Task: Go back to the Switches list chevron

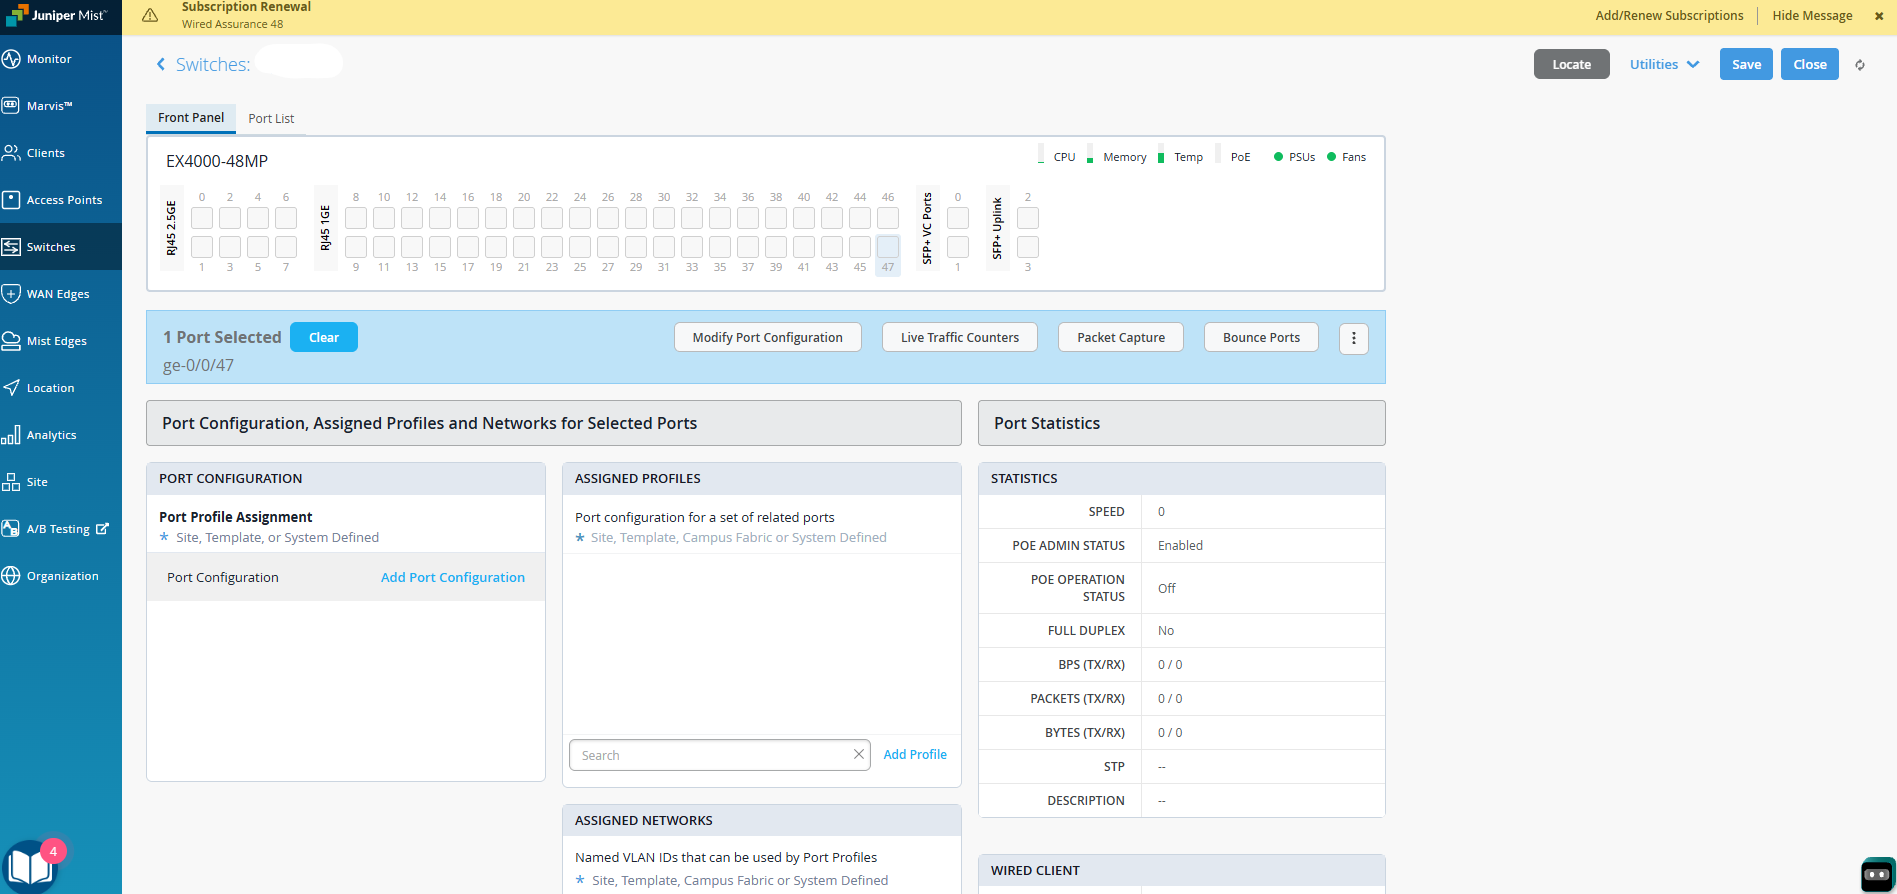Action: tap(161, 64)
